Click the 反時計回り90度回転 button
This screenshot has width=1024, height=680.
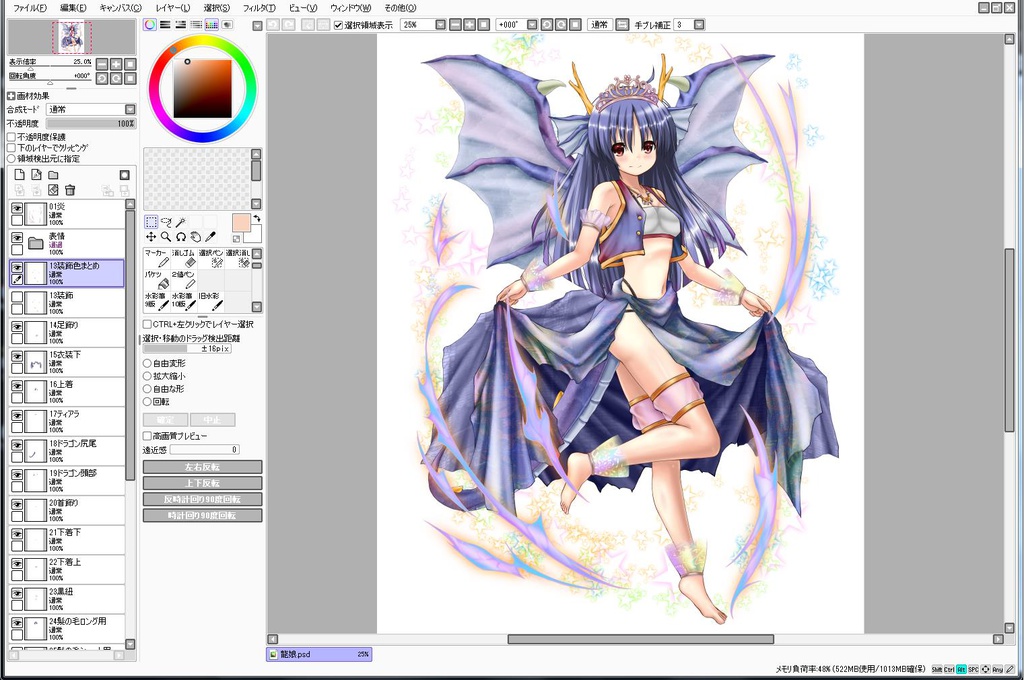point(202,499)
